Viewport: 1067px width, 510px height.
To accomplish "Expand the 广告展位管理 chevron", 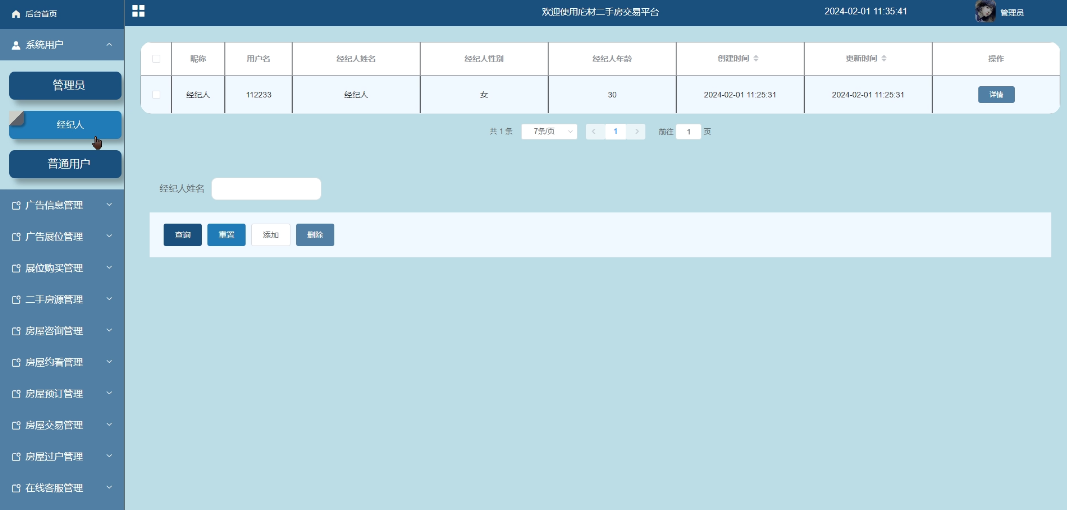I will click(110, 236).
